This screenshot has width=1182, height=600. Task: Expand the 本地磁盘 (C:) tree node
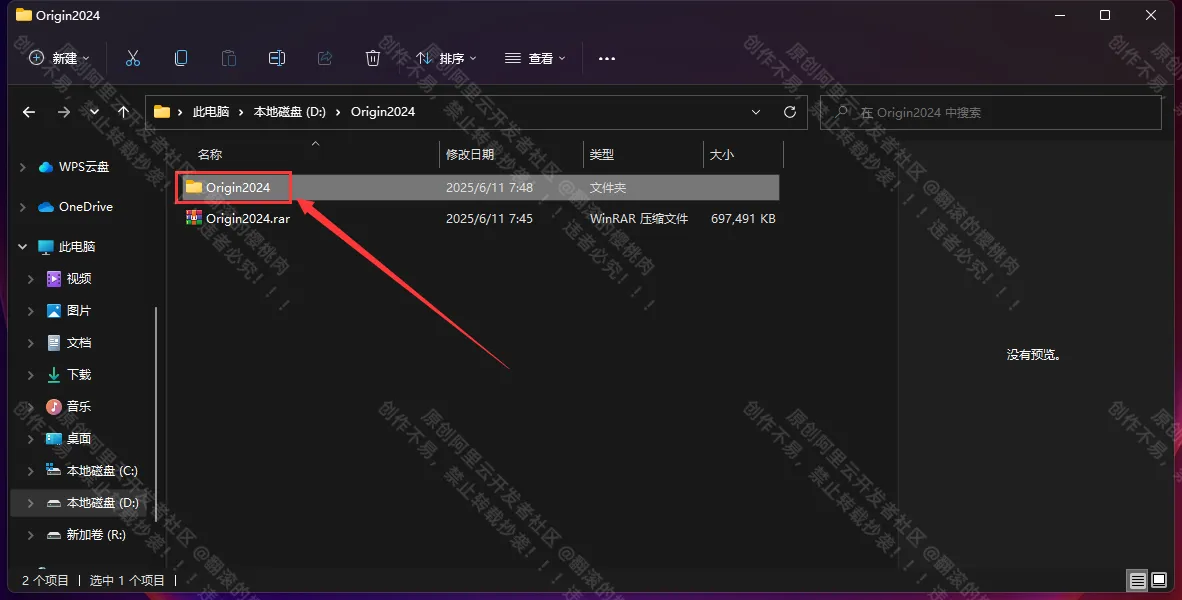pos(31,470)
